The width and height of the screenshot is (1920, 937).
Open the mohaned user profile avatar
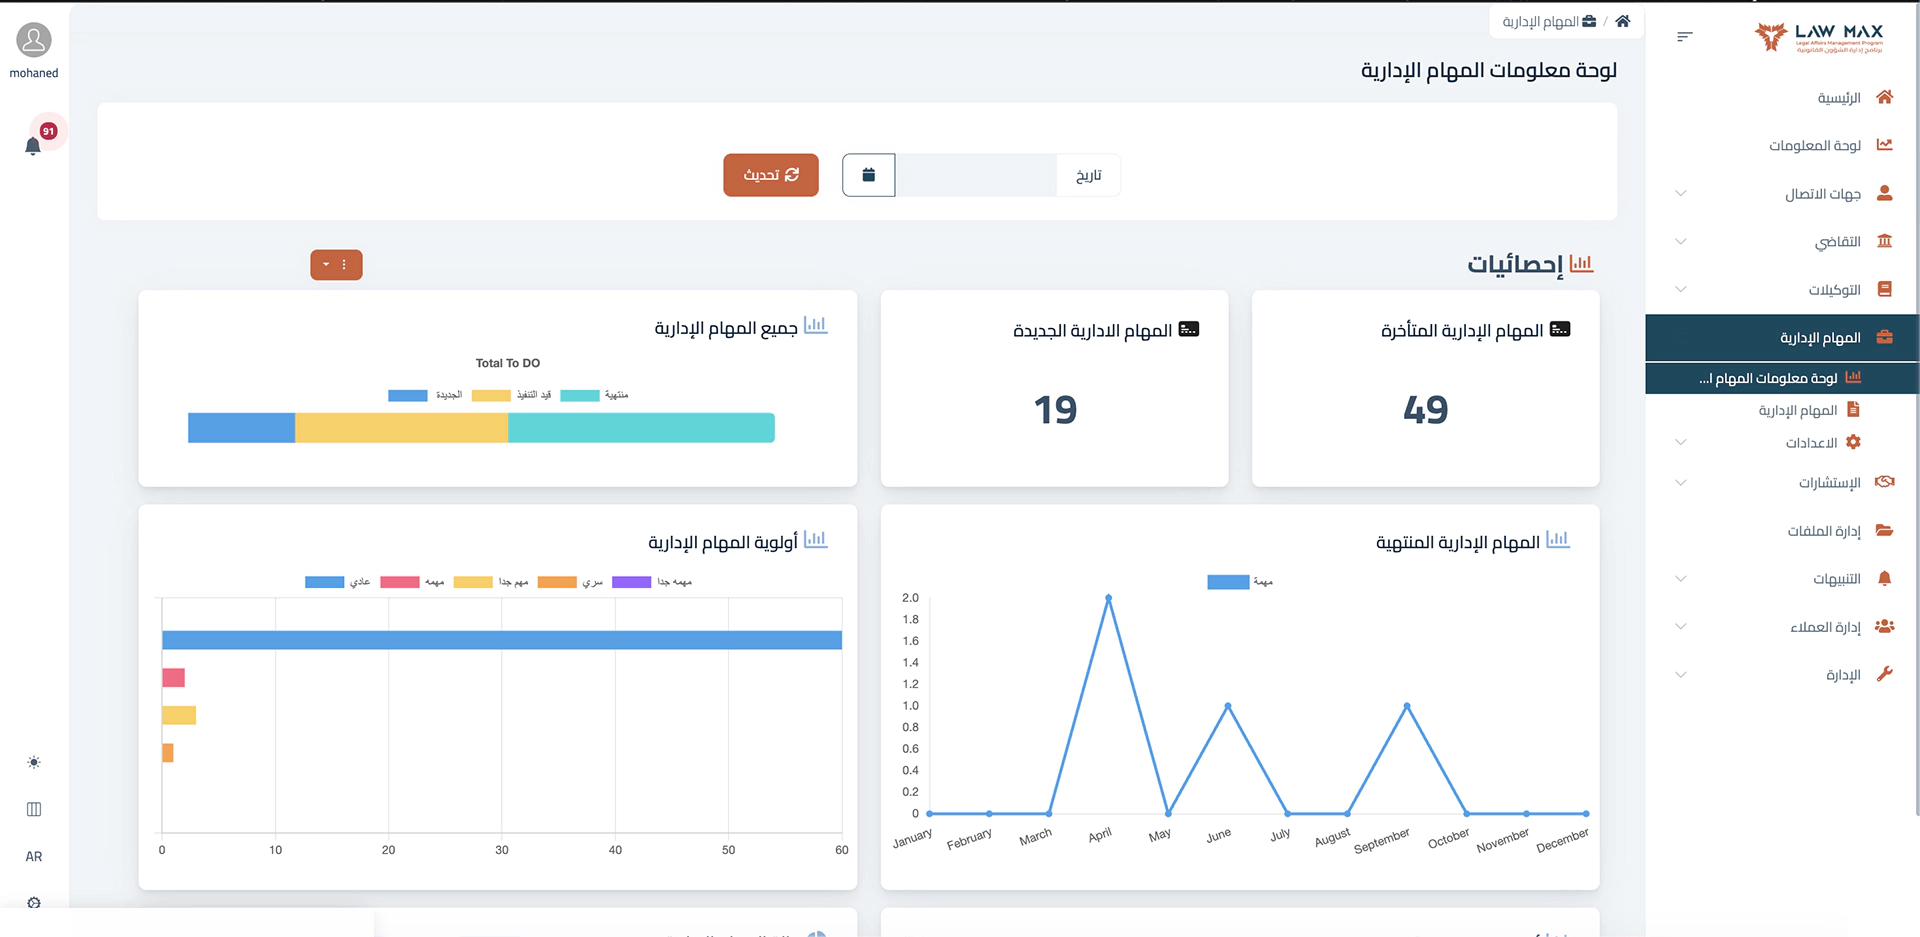tap(34, 41)
